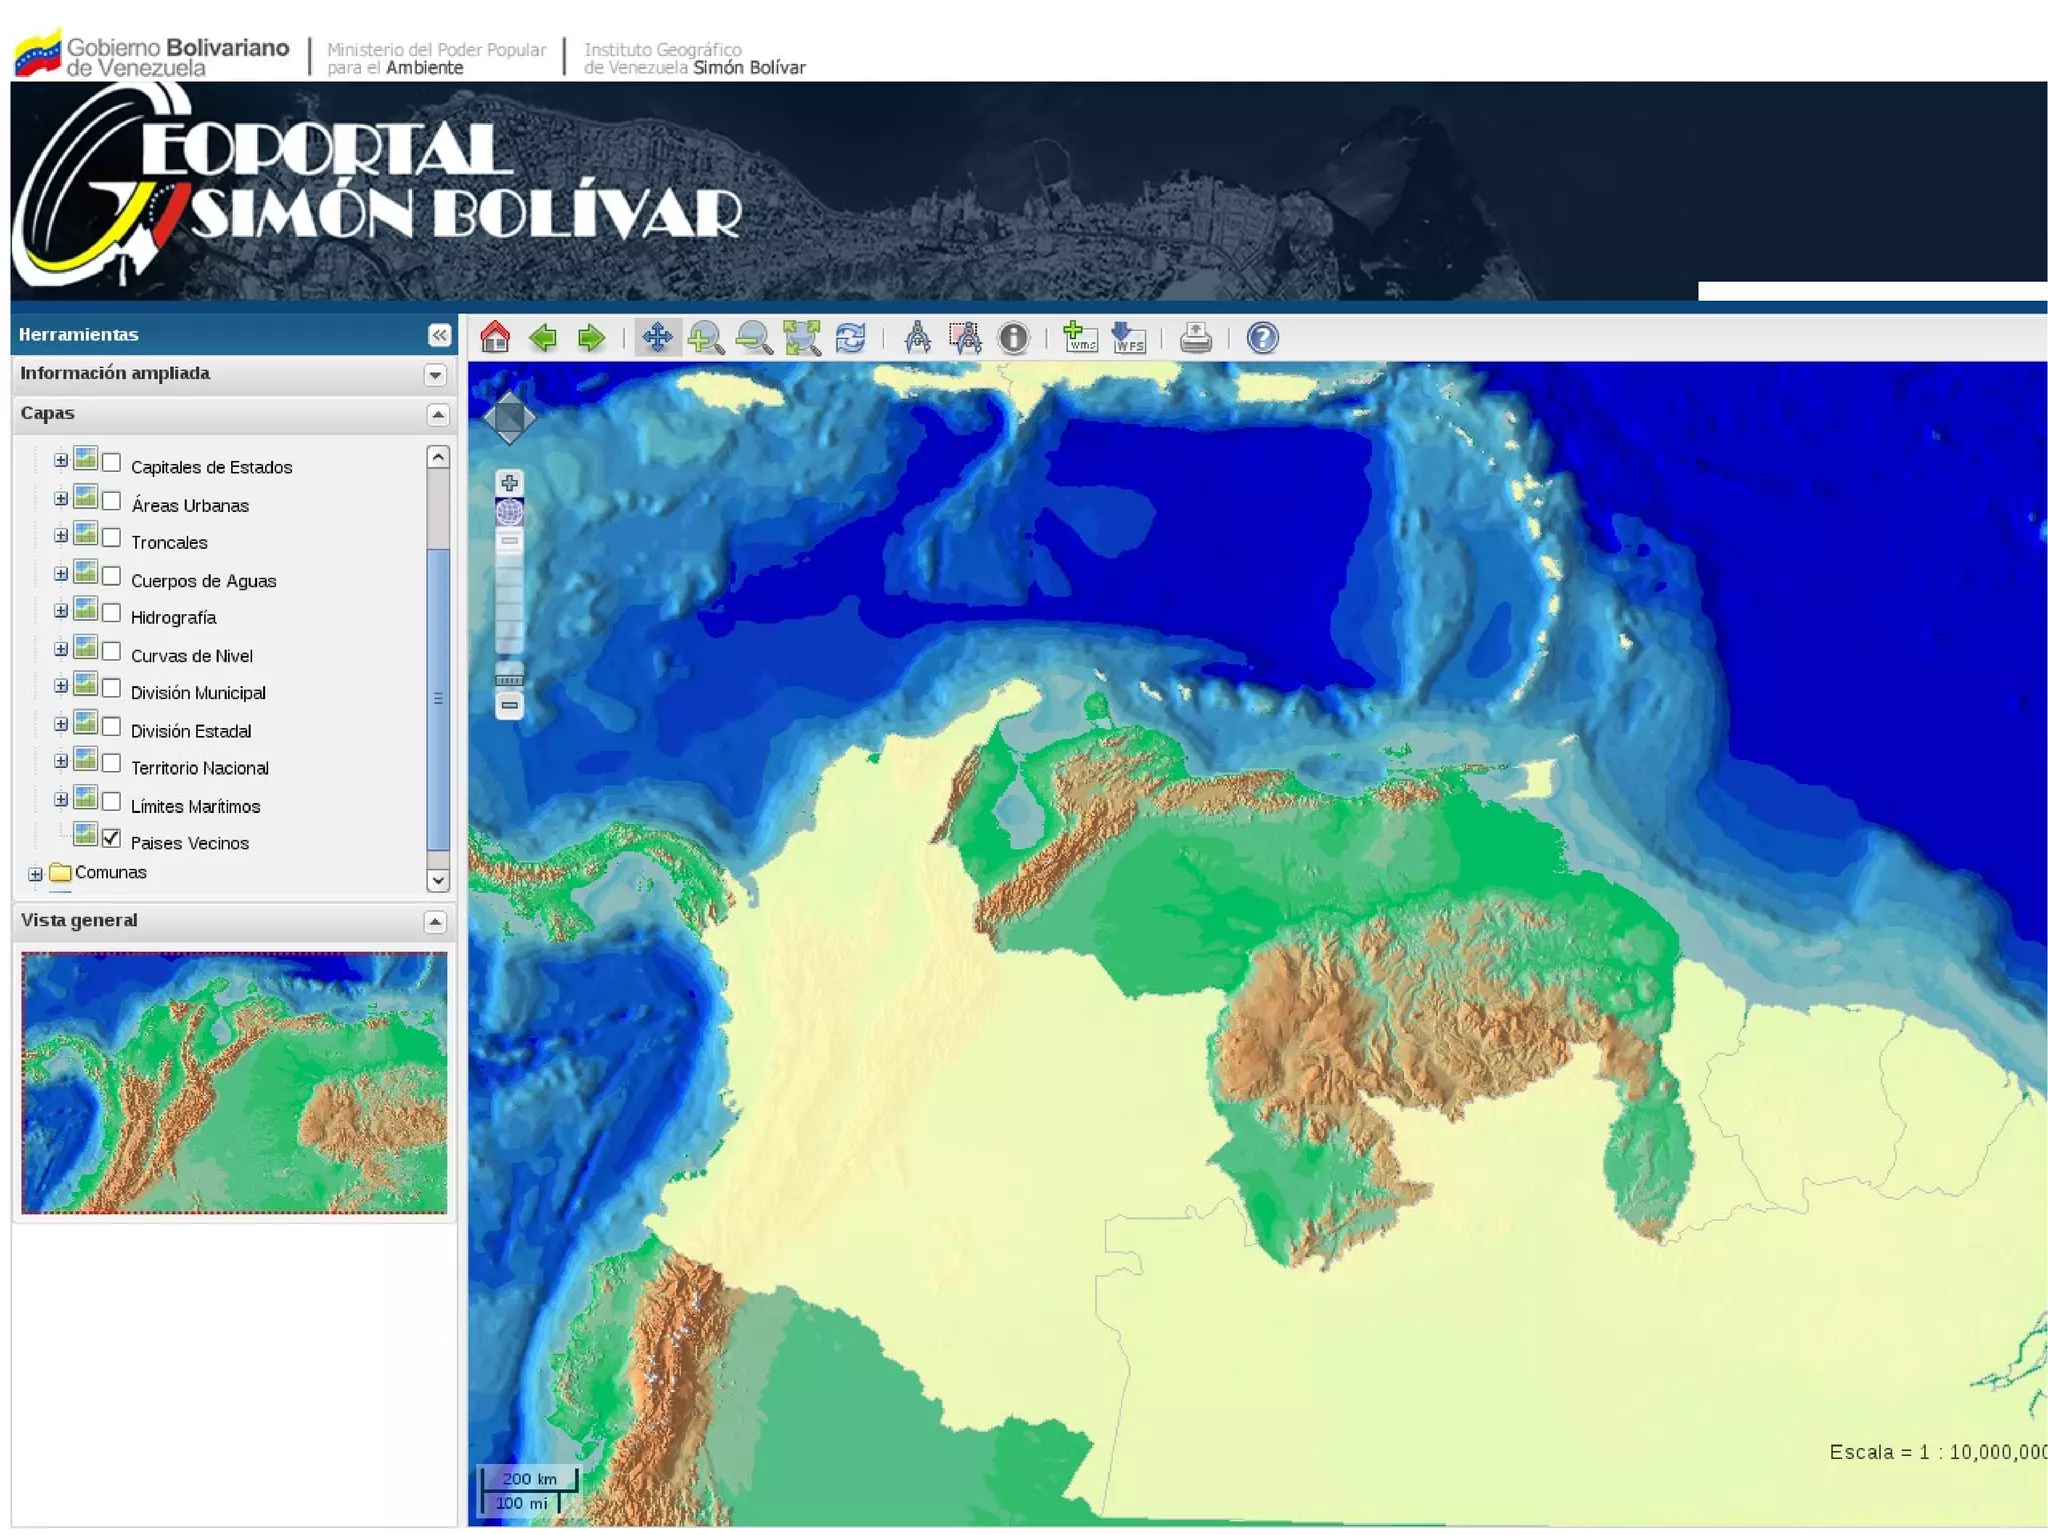Click the Print map icon
This screenshot has height=1535, width=2048.
click(1195, 338)
